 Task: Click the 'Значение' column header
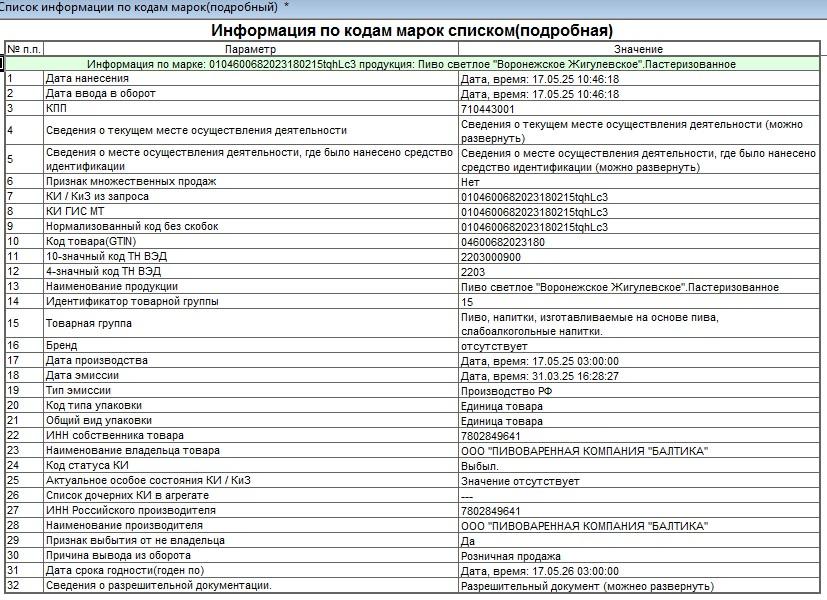[639, 49]
